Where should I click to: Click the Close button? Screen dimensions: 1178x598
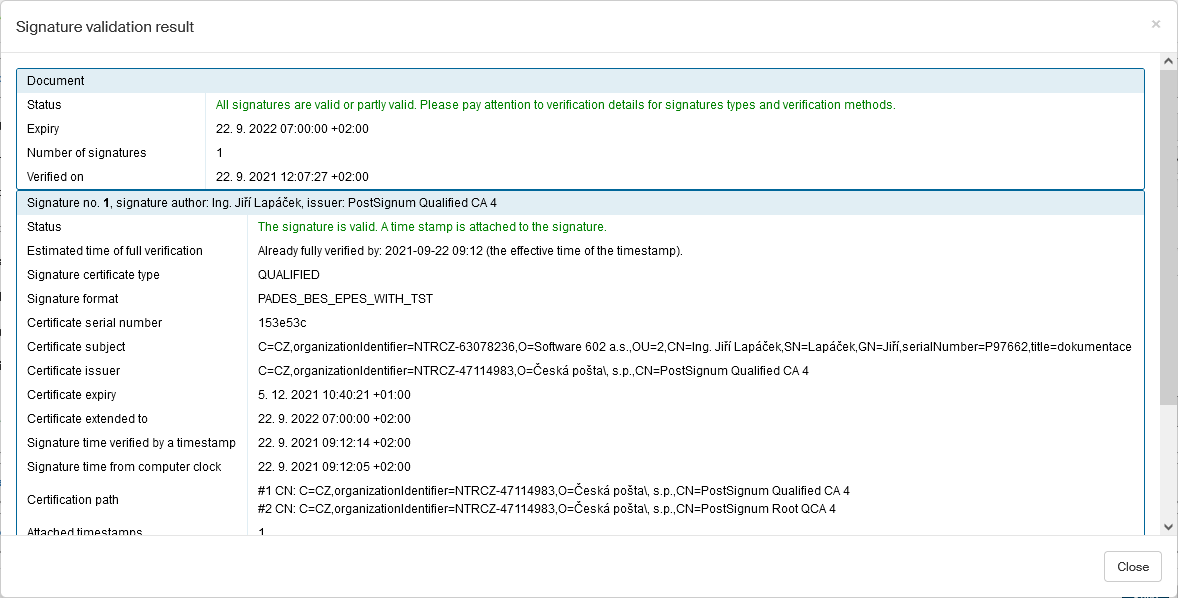tap(1132, 566)
